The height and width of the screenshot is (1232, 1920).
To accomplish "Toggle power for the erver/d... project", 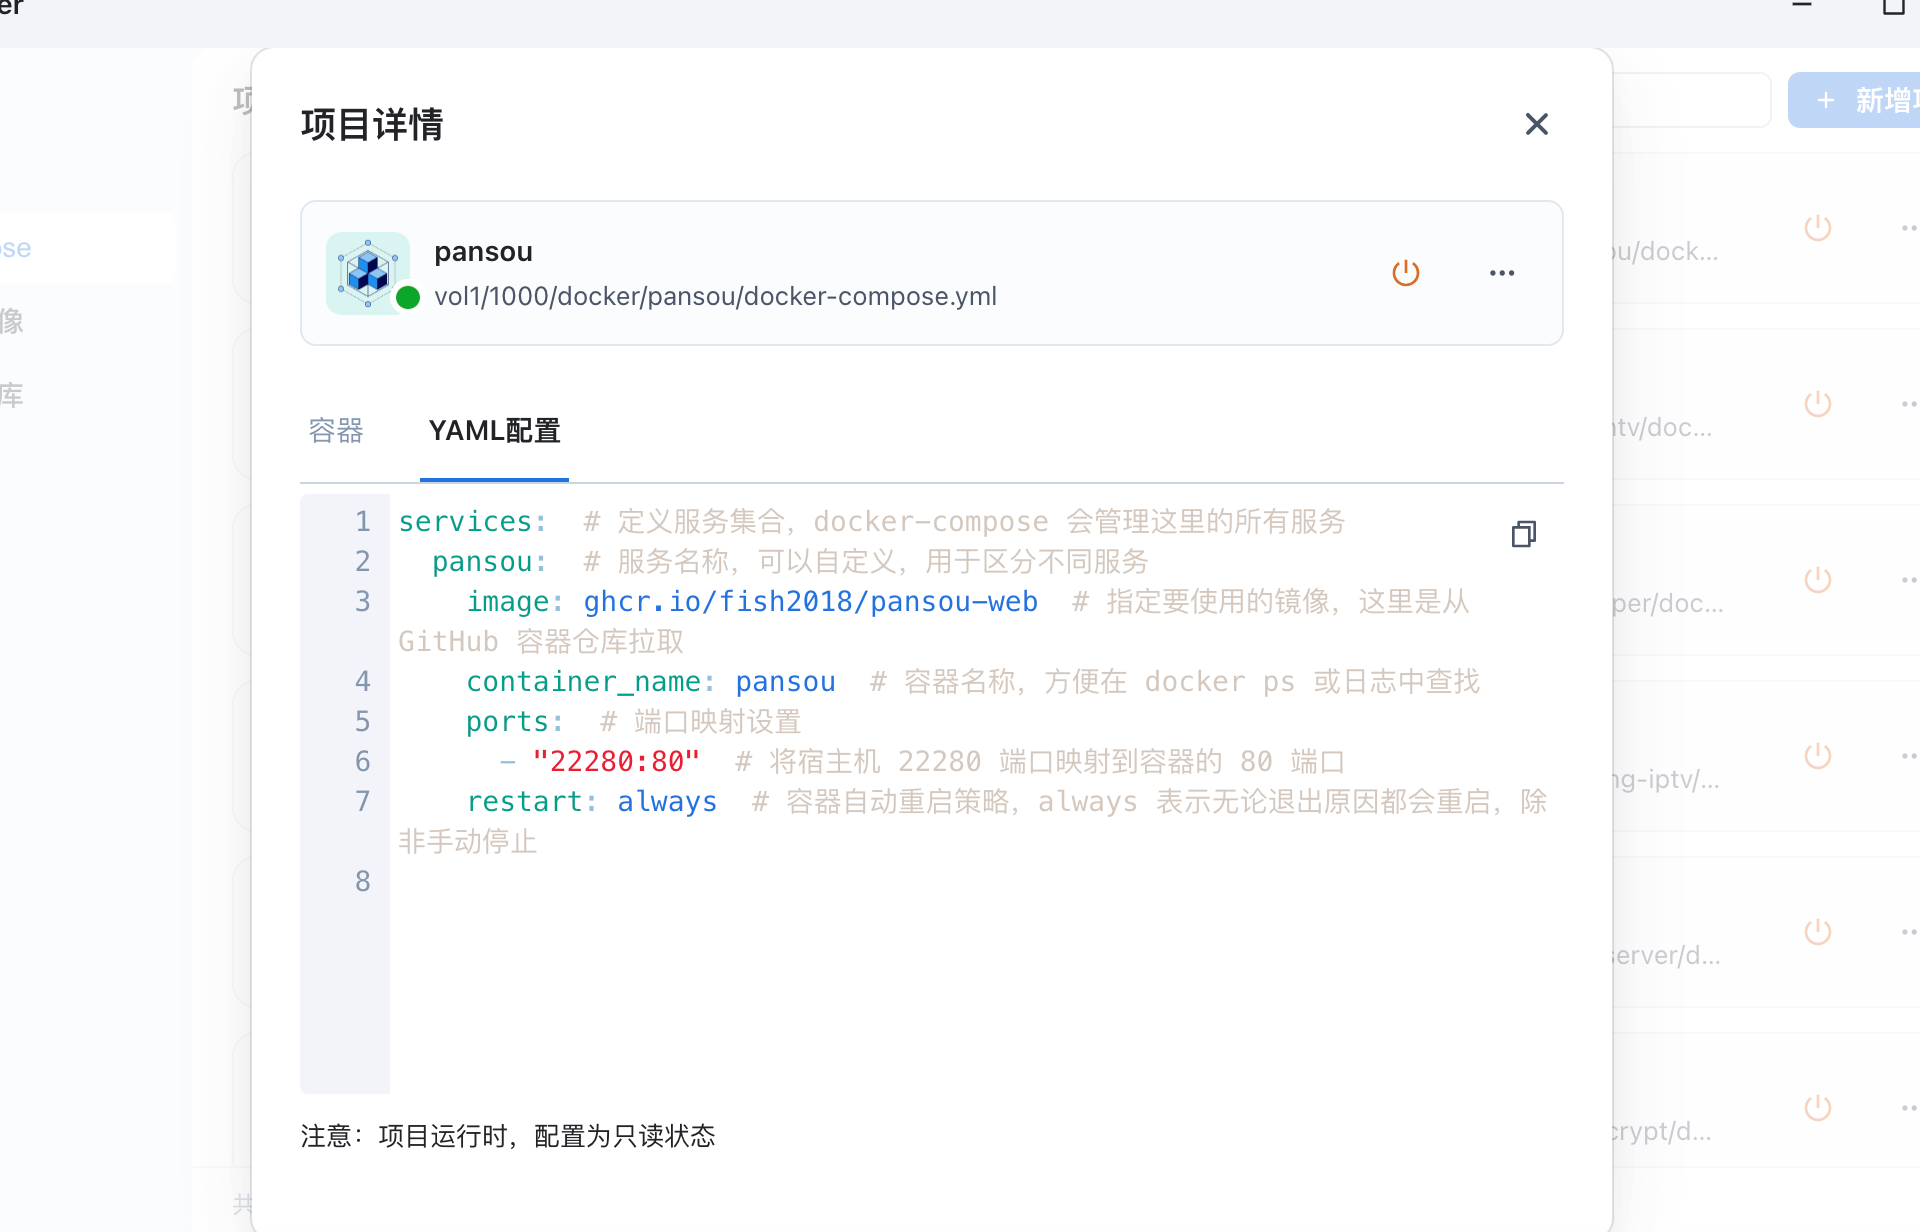I will 1817,932.
